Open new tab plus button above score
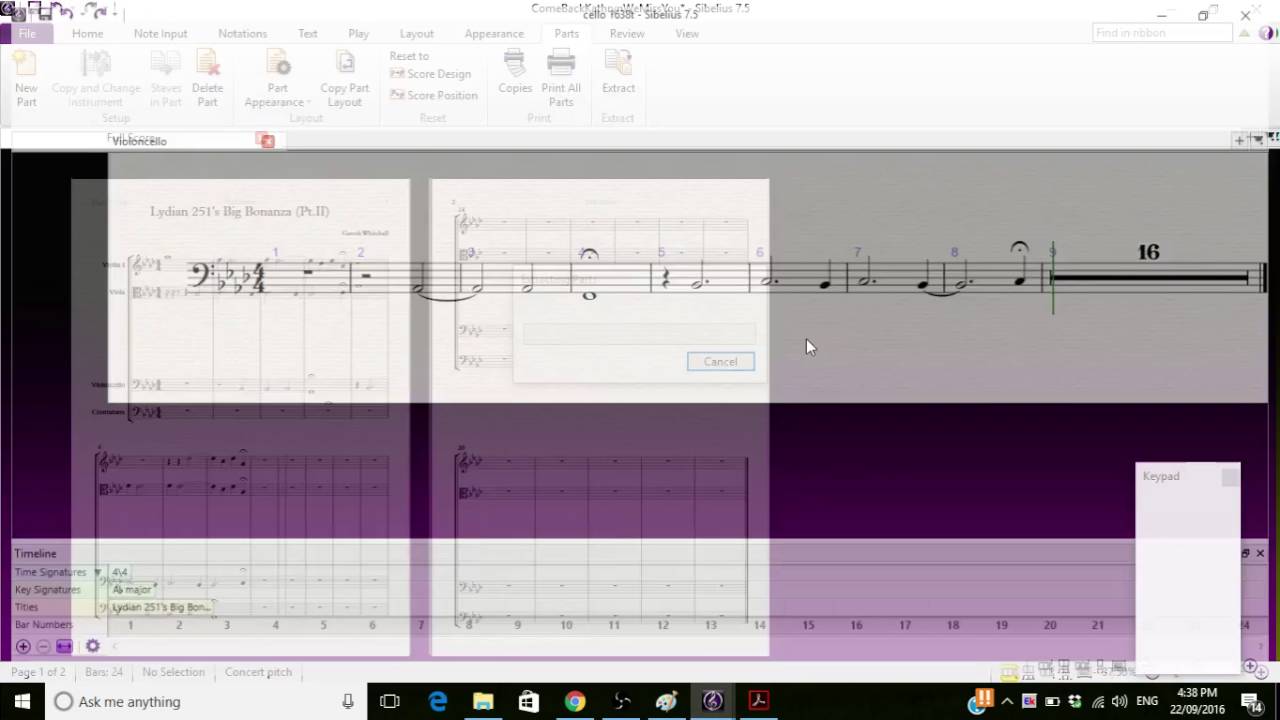The height and width of the screenshot is (720, 1280). tap(1239, 140)
